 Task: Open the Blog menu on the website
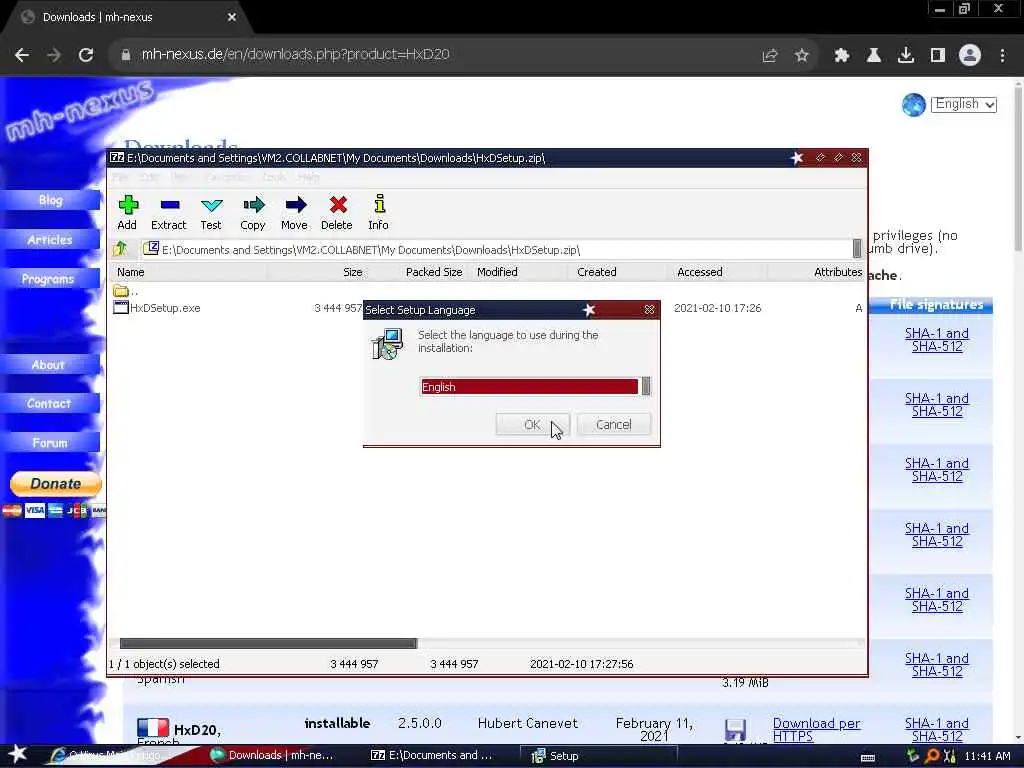click(50, 200)
